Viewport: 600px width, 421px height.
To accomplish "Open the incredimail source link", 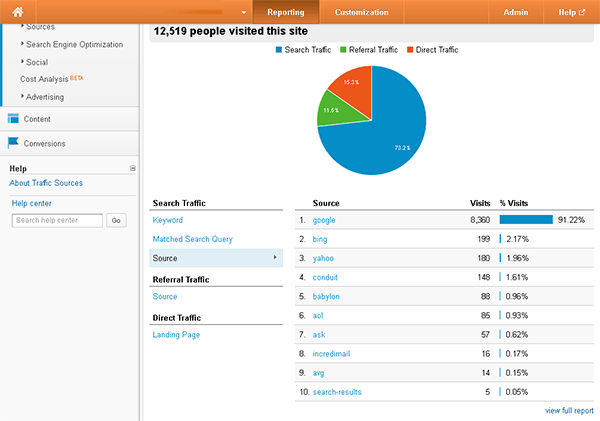I will point(331,354).
